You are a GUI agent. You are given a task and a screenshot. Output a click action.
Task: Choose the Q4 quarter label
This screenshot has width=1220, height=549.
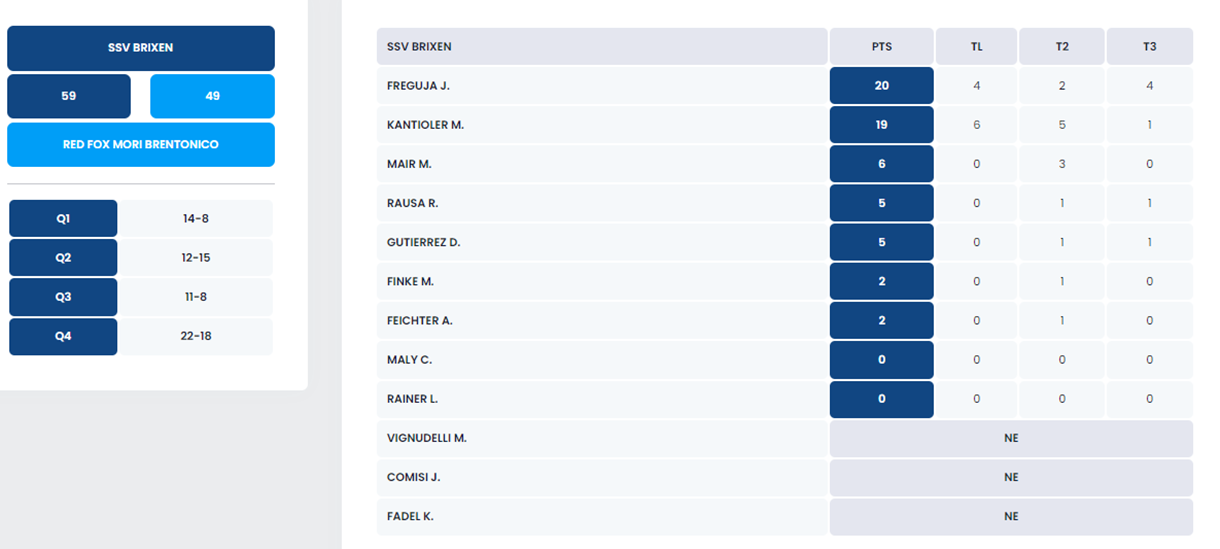[63, 336]
